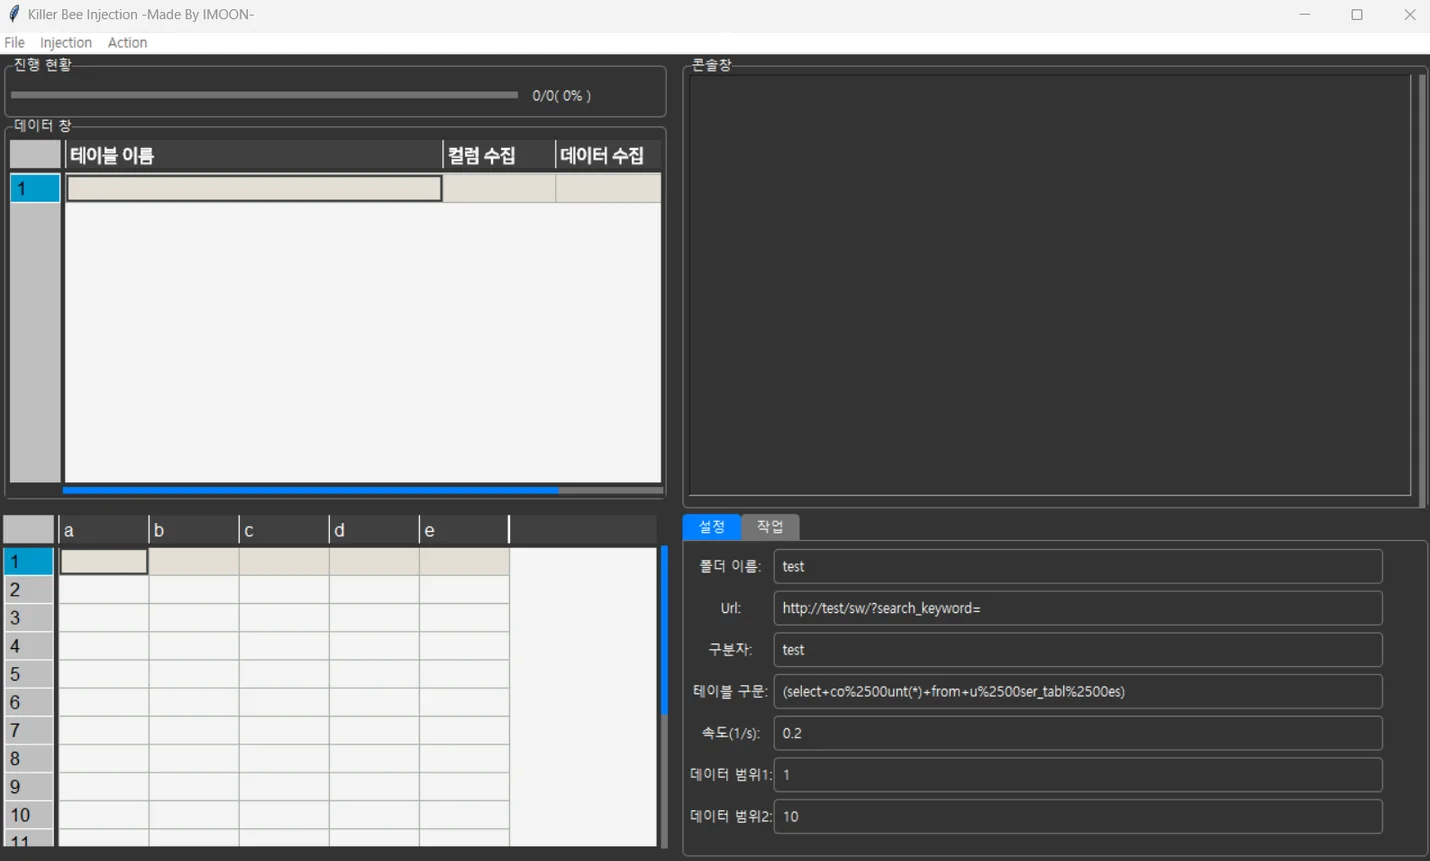Select column header b in lower grid
Image resolution: width=1430 pixels, height=861 pixels.
[194, 530]
